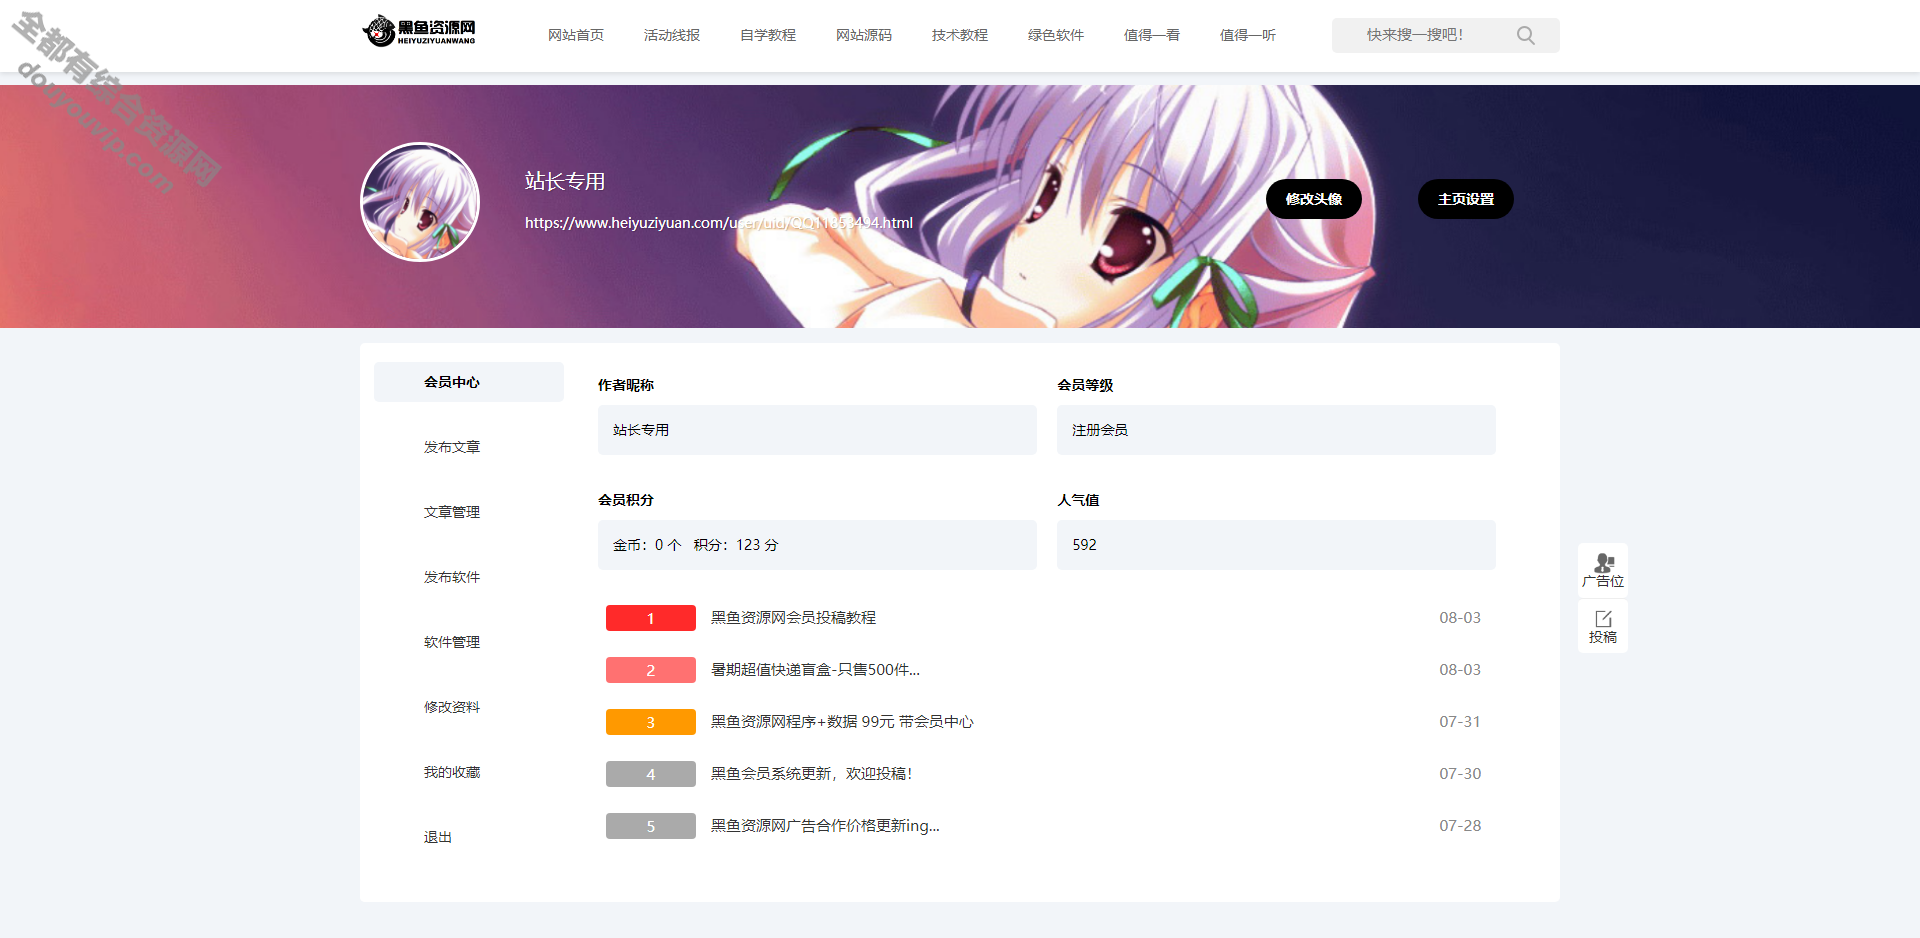The width and height of the screenshot is (1920, 938).
Task: Open 文章管理 in the sidebar
Action: click(452, 512)
